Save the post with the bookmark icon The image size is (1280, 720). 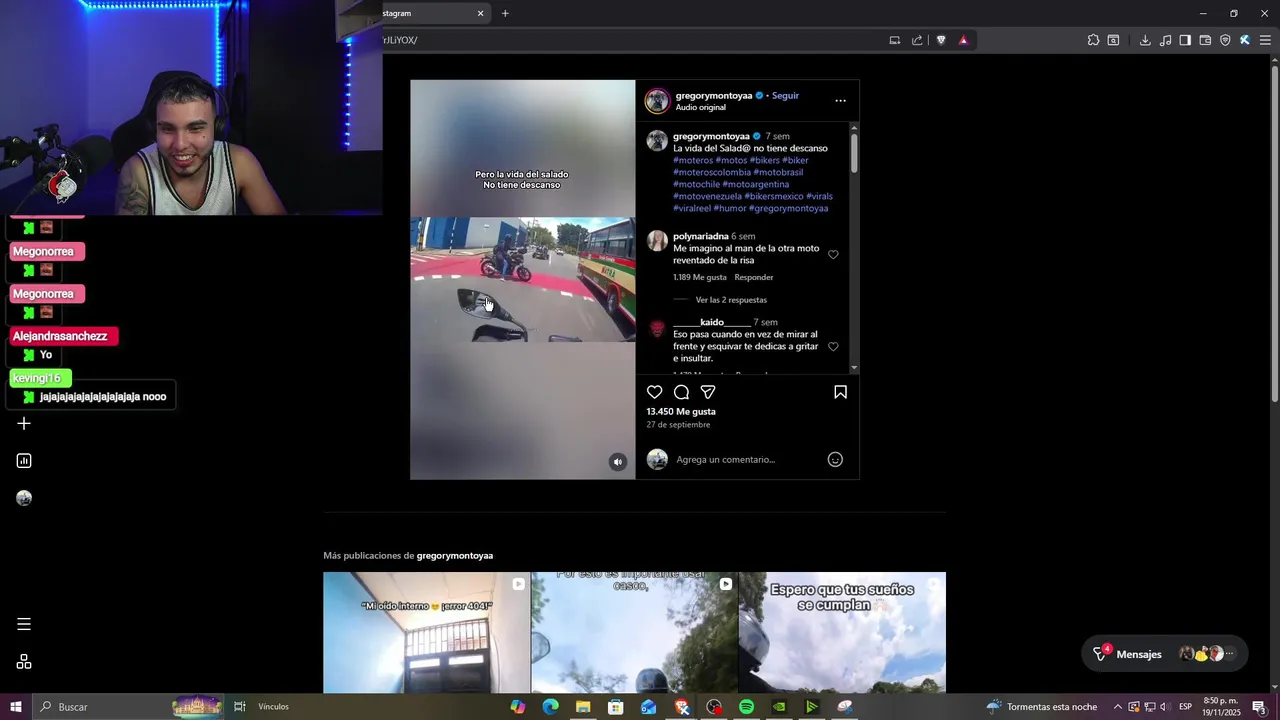tap(840, 392)
